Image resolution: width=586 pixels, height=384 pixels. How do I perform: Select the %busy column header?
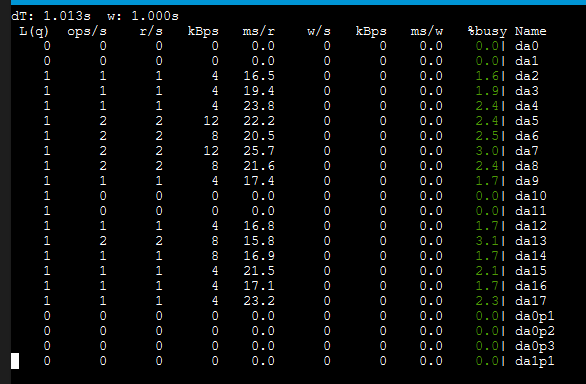click(x=487, y=31)
